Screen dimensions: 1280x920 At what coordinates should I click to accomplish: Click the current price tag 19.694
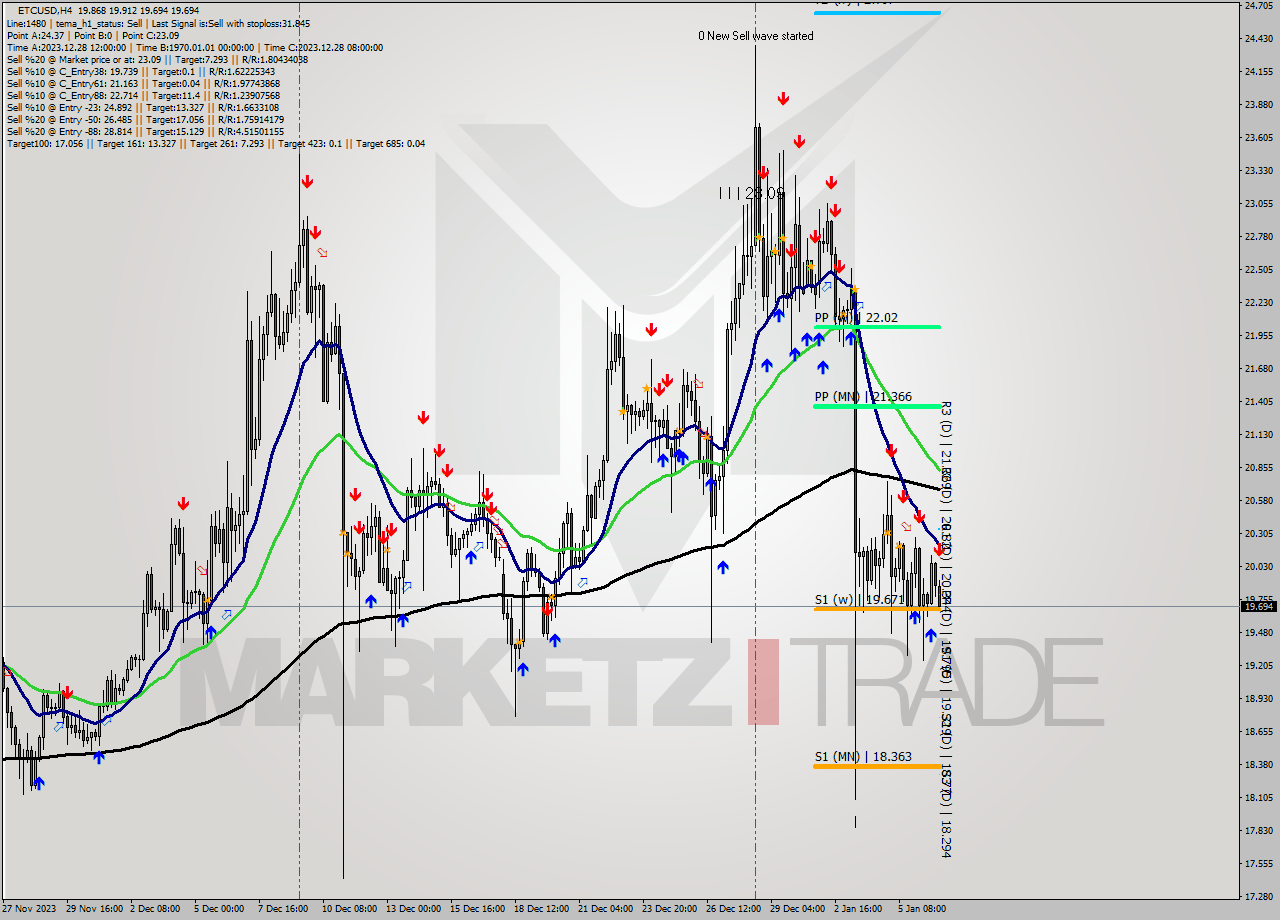(x=1258, y=606)
